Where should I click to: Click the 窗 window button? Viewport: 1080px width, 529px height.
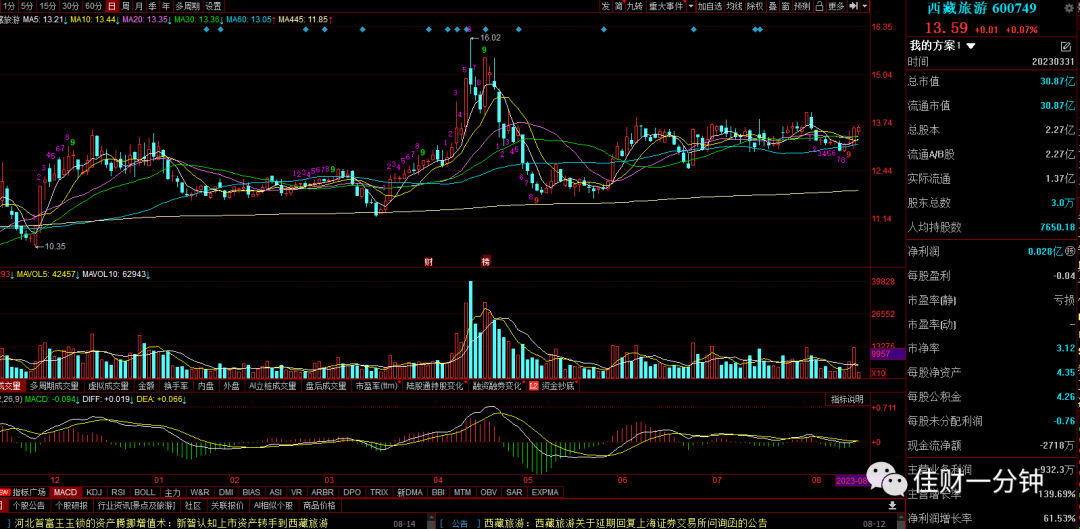tap(785, 6)
